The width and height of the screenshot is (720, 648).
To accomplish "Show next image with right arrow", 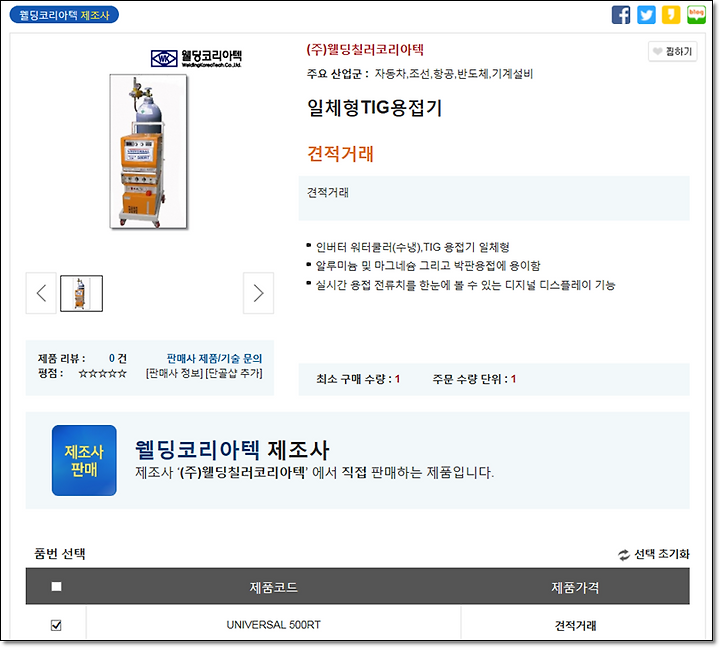I will click(x=259, y=293).
